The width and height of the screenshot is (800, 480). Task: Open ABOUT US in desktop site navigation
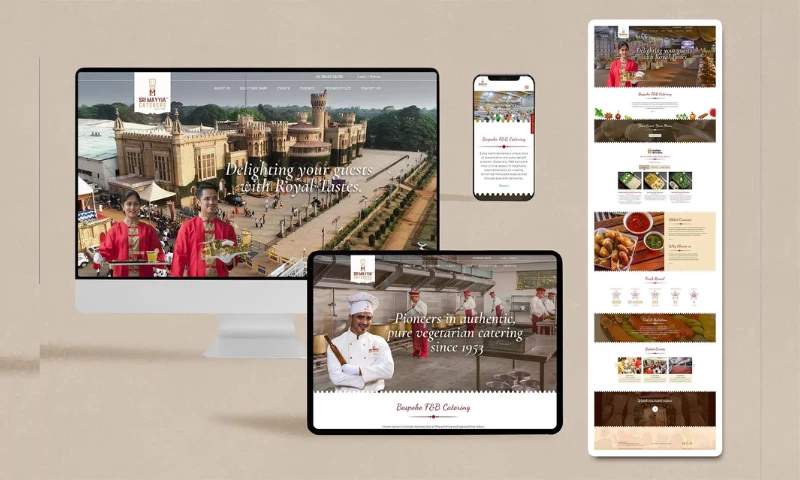click(222, 88)
